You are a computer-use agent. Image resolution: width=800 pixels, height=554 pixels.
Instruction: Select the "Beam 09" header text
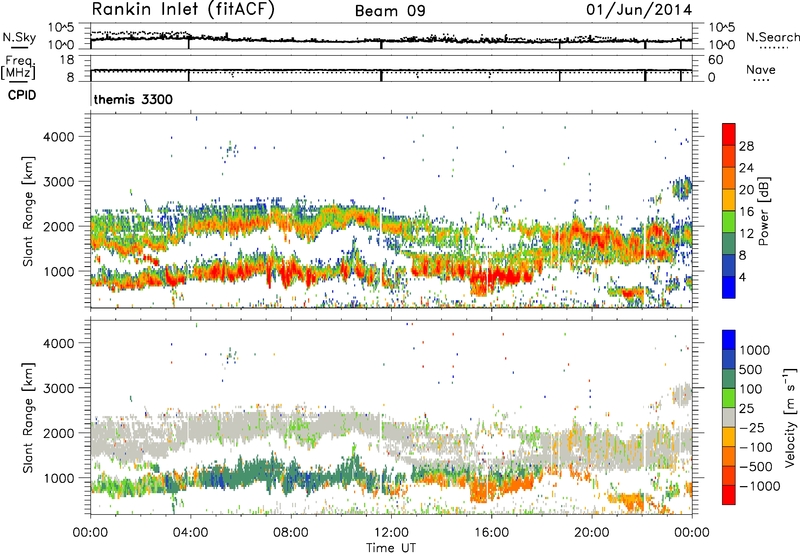390,11
